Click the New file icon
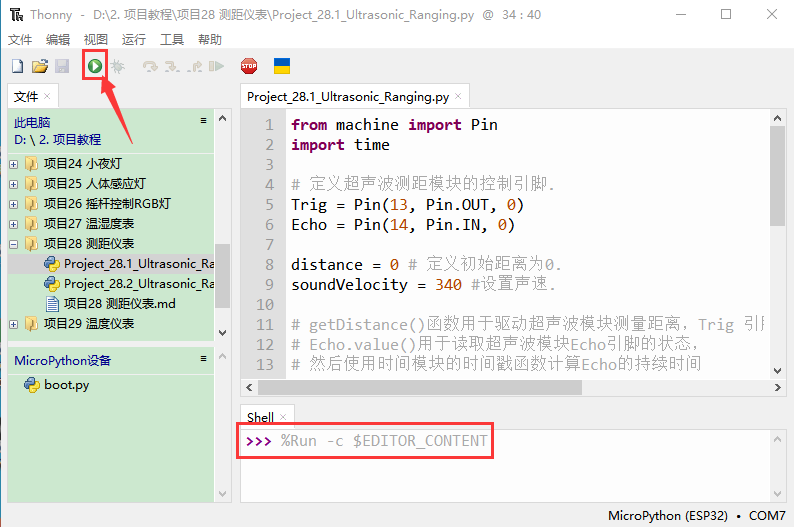This screenshot has width=794, height=527. click(x=17, y=66)
